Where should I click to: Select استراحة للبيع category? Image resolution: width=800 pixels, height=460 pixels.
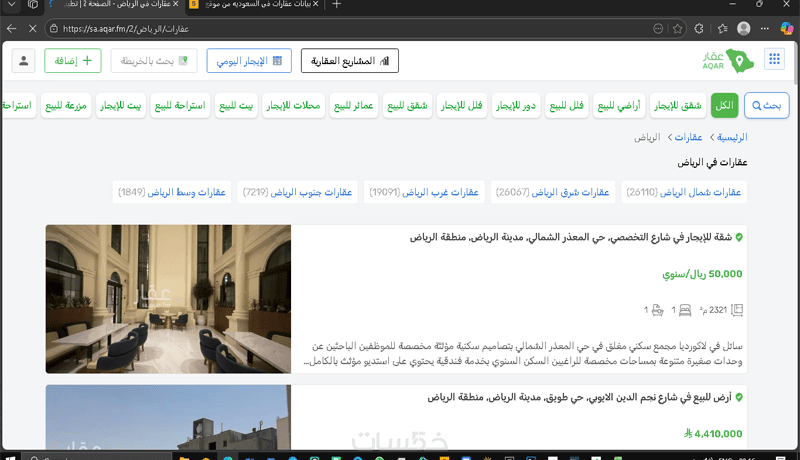(x=180, y=105)
